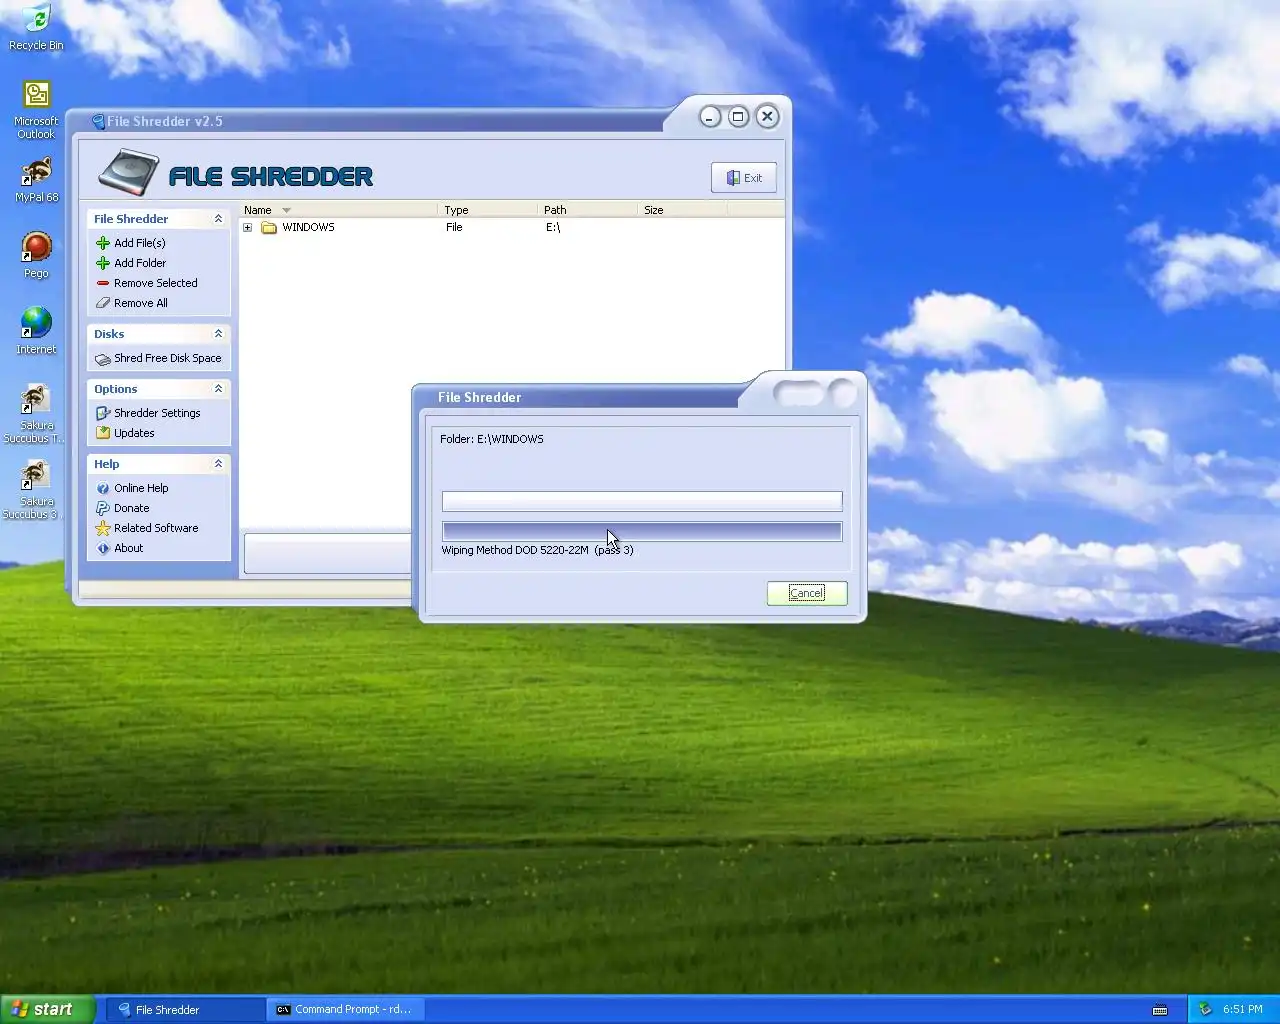Click the Updates package icon
The image size is (1280, 1024).
click(x=103, y=433)
